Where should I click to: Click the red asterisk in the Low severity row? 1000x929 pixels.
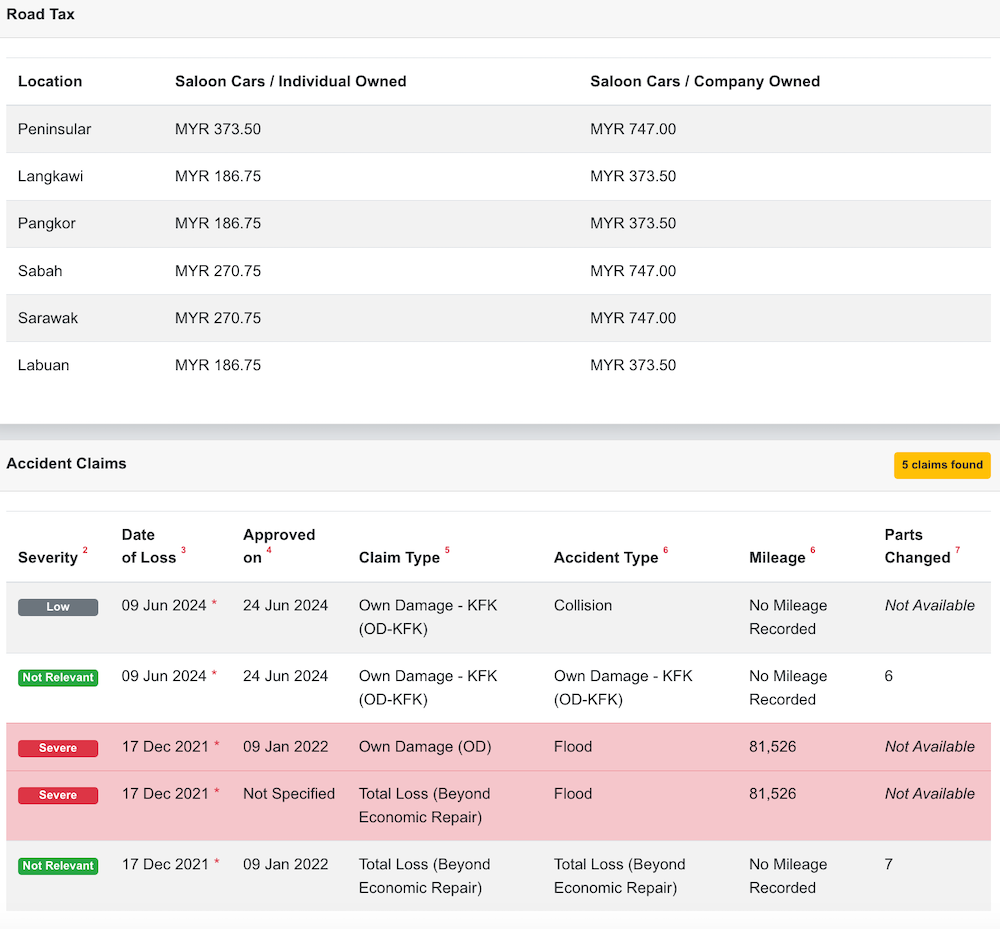[214, 605]
